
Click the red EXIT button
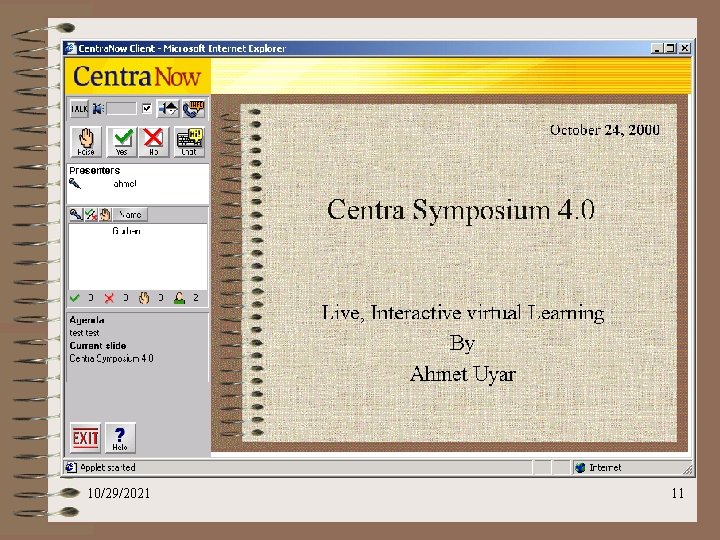click(x=85, y=438)
